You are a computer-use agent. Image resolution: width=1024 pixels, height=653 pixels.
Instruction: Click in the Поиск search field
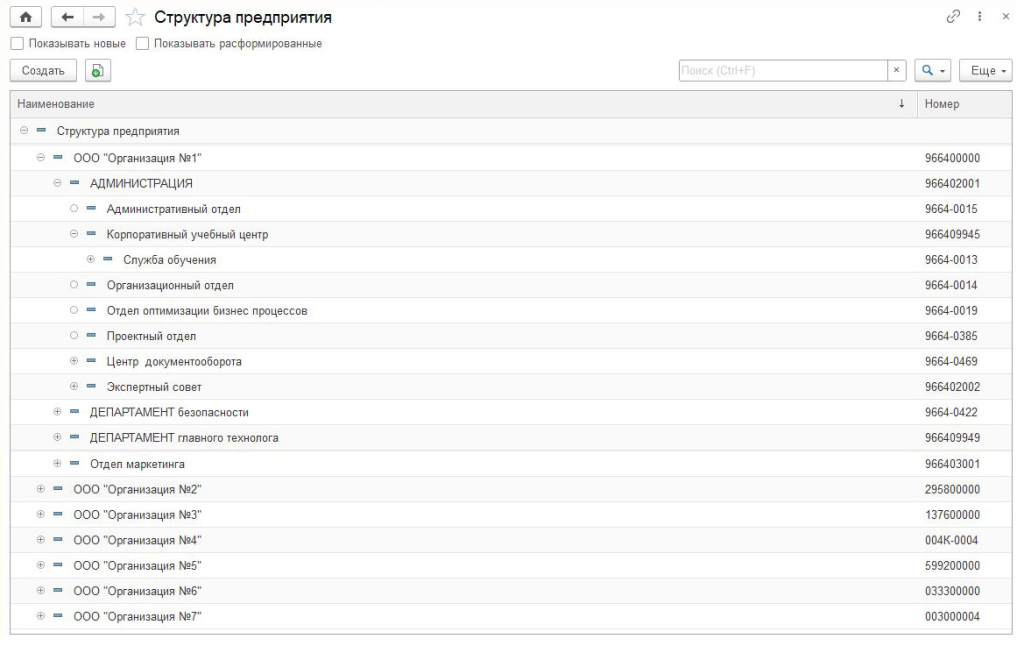coord(782,71)
